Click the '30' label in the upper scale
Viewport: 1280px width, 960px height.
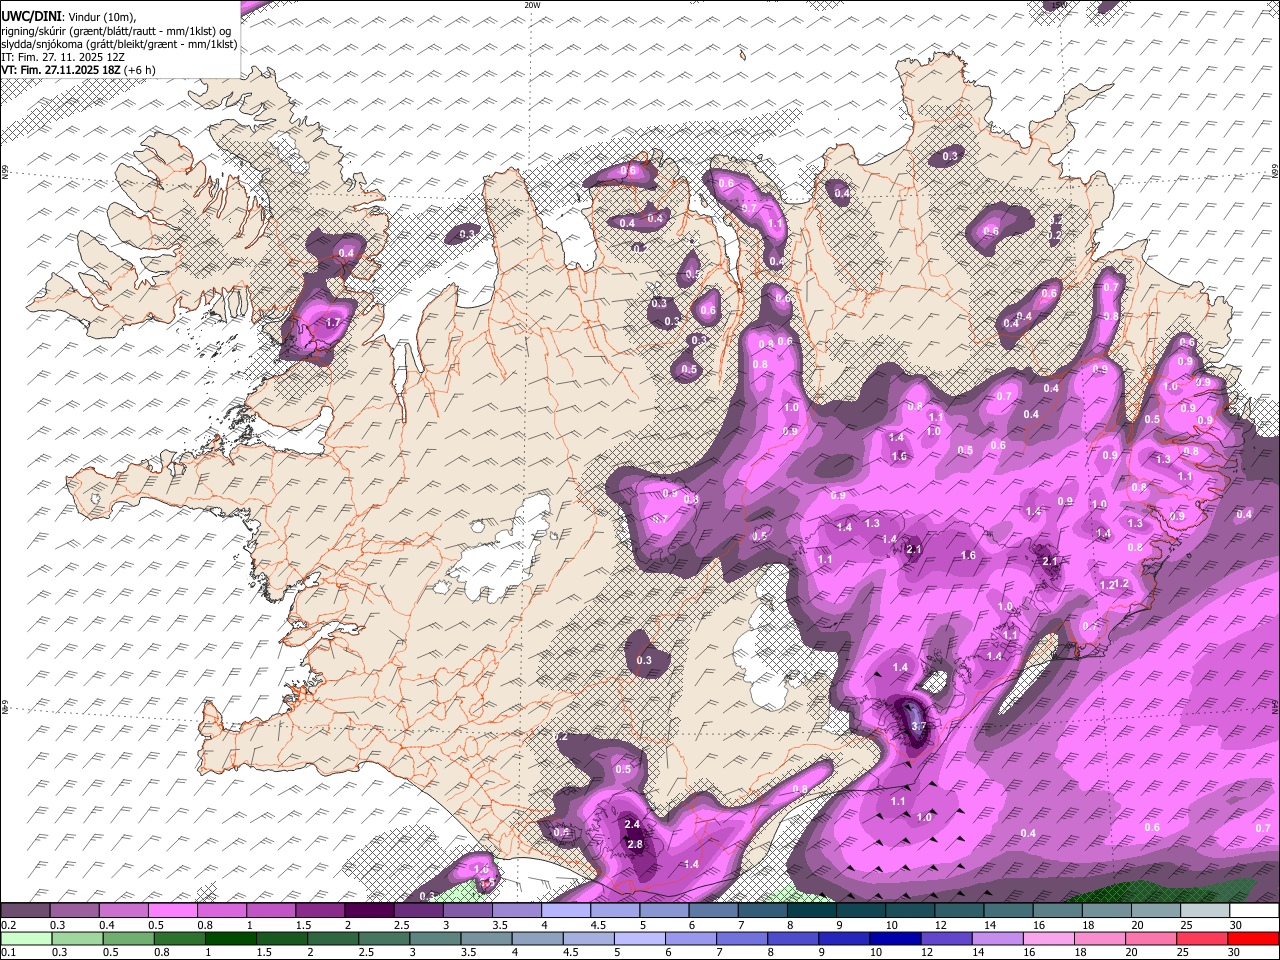click(x=1236, y=925)
